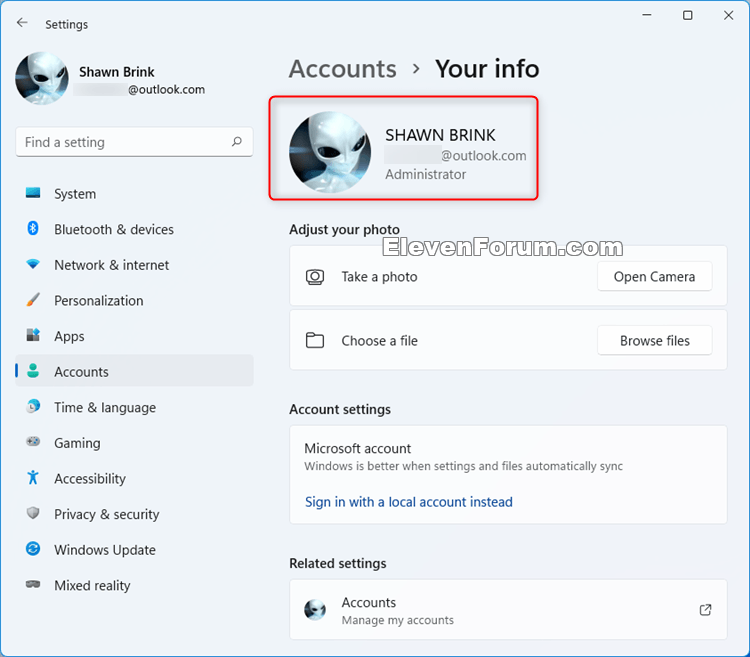
Task: Click the Microsoft account heading text
Action: tap(357, 449)
